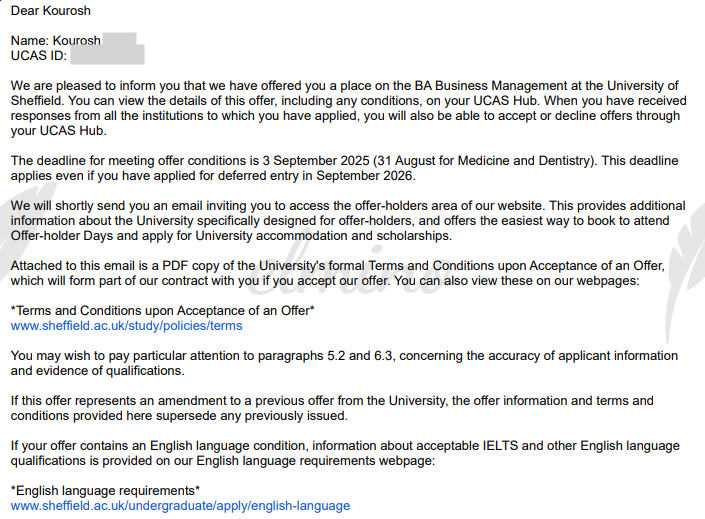Click the 'Dear Kourosh' greeting line
Image resolution: width=705 pixels, height=519 pixels.
click(x=51, y=11)
